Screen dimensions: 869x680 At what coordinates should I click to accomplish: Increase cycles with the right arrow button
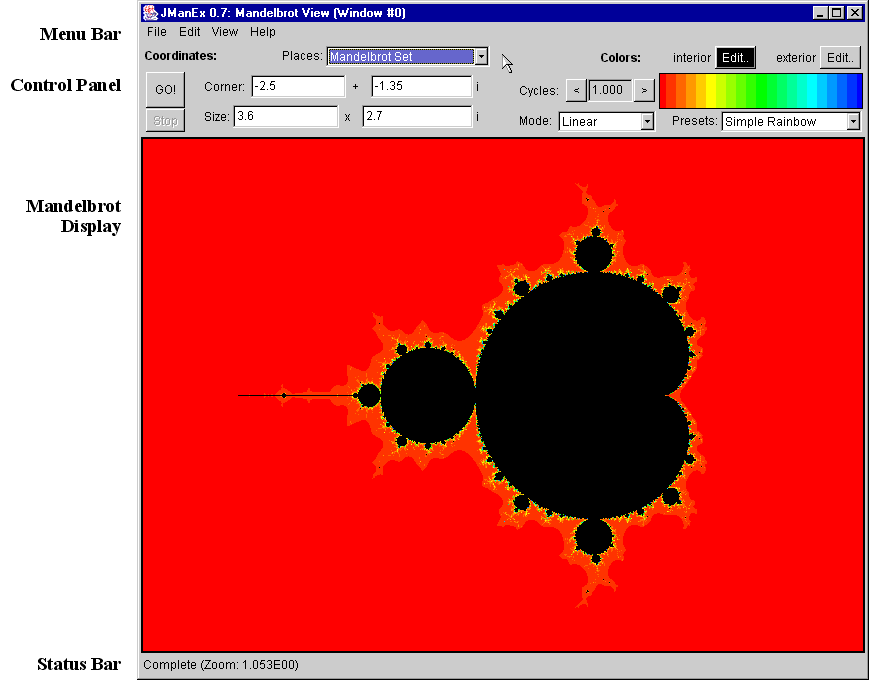click(x=644, y=90)
